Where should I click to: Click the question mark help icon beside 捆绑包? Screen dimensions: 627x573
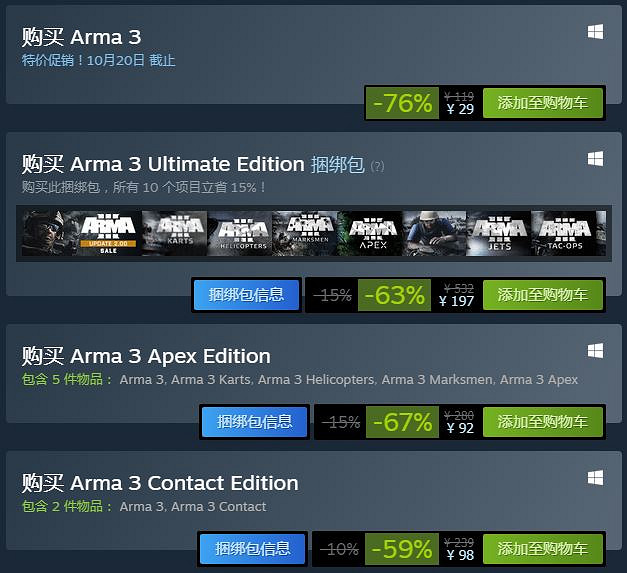pyautogui.click(x=377, y=166)
